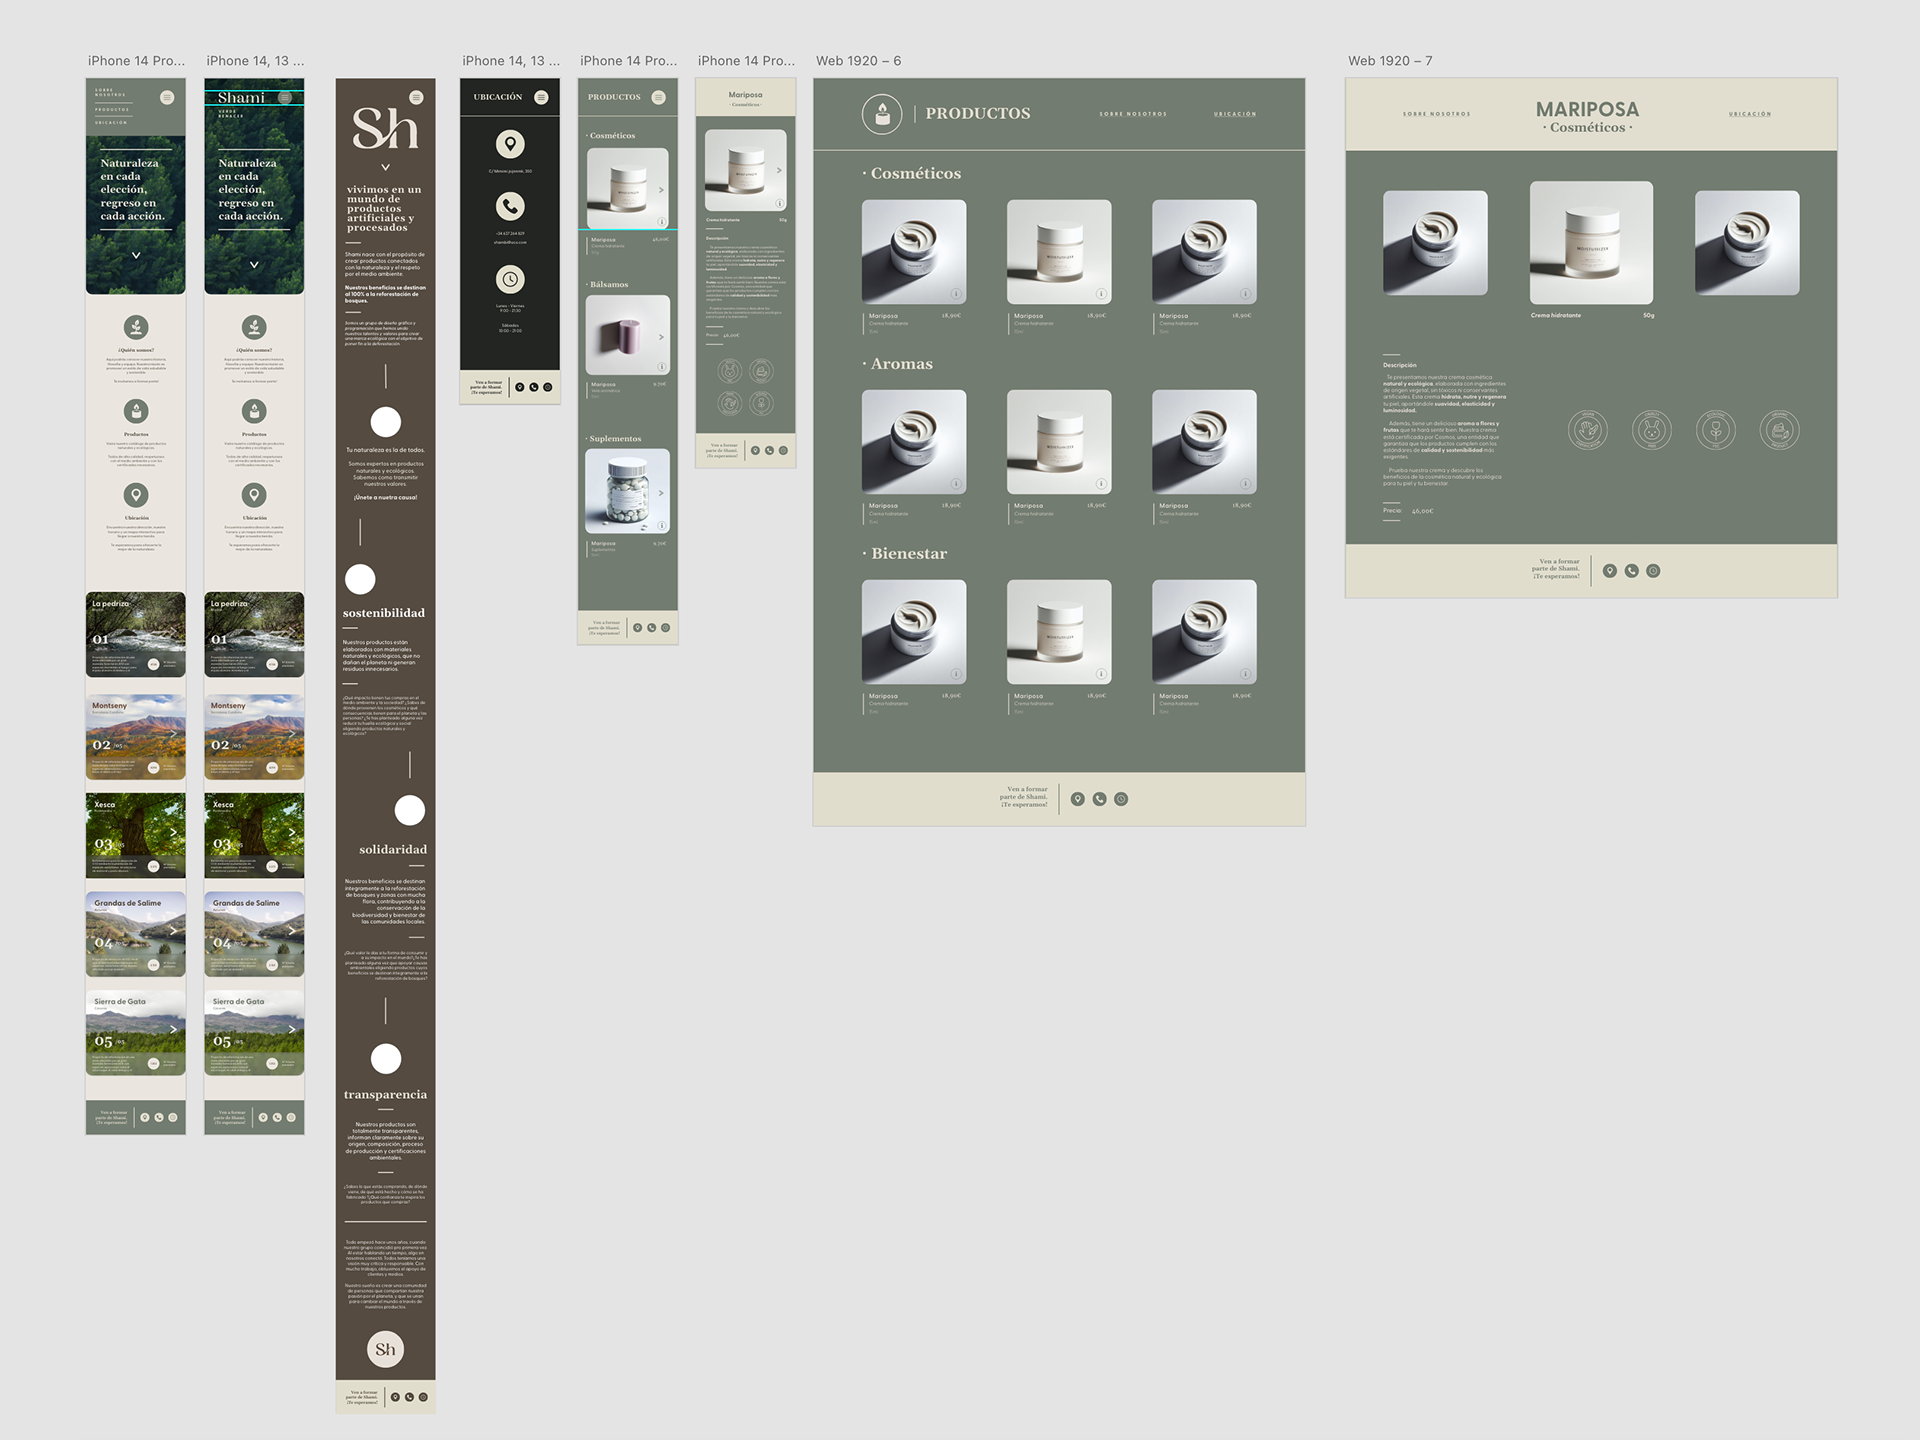Choose PRODUCTOS in the open mobile menu

[112, 109]
